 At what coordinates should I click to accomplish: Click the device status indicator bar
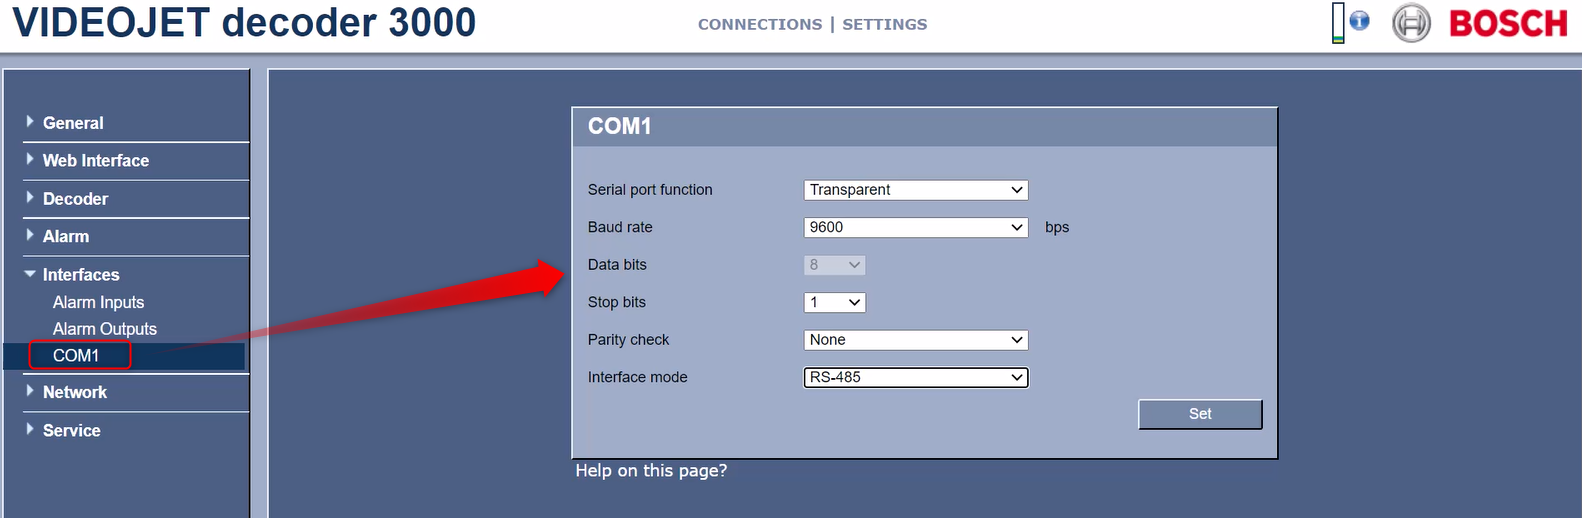[x=1338, y=23]
